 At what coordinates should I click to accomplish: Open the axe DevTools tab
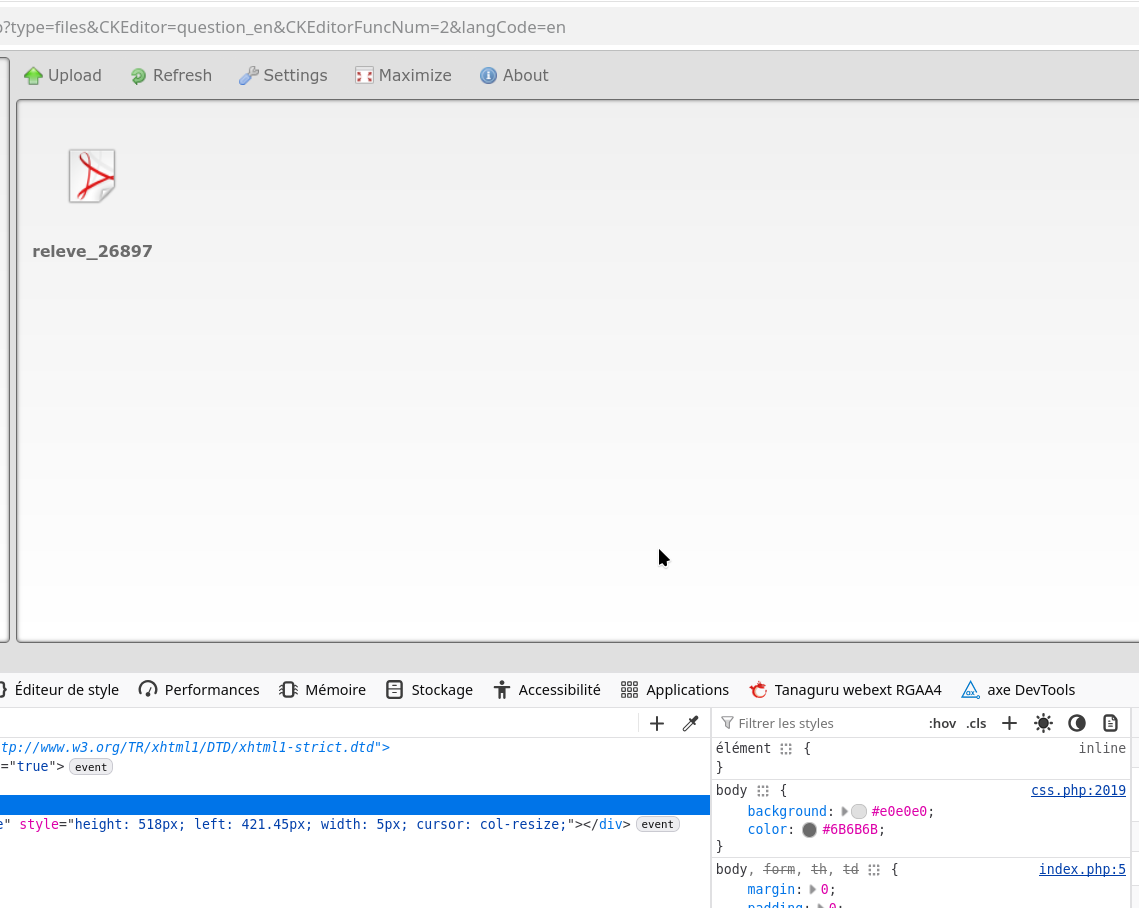[x=1018, y=690]
